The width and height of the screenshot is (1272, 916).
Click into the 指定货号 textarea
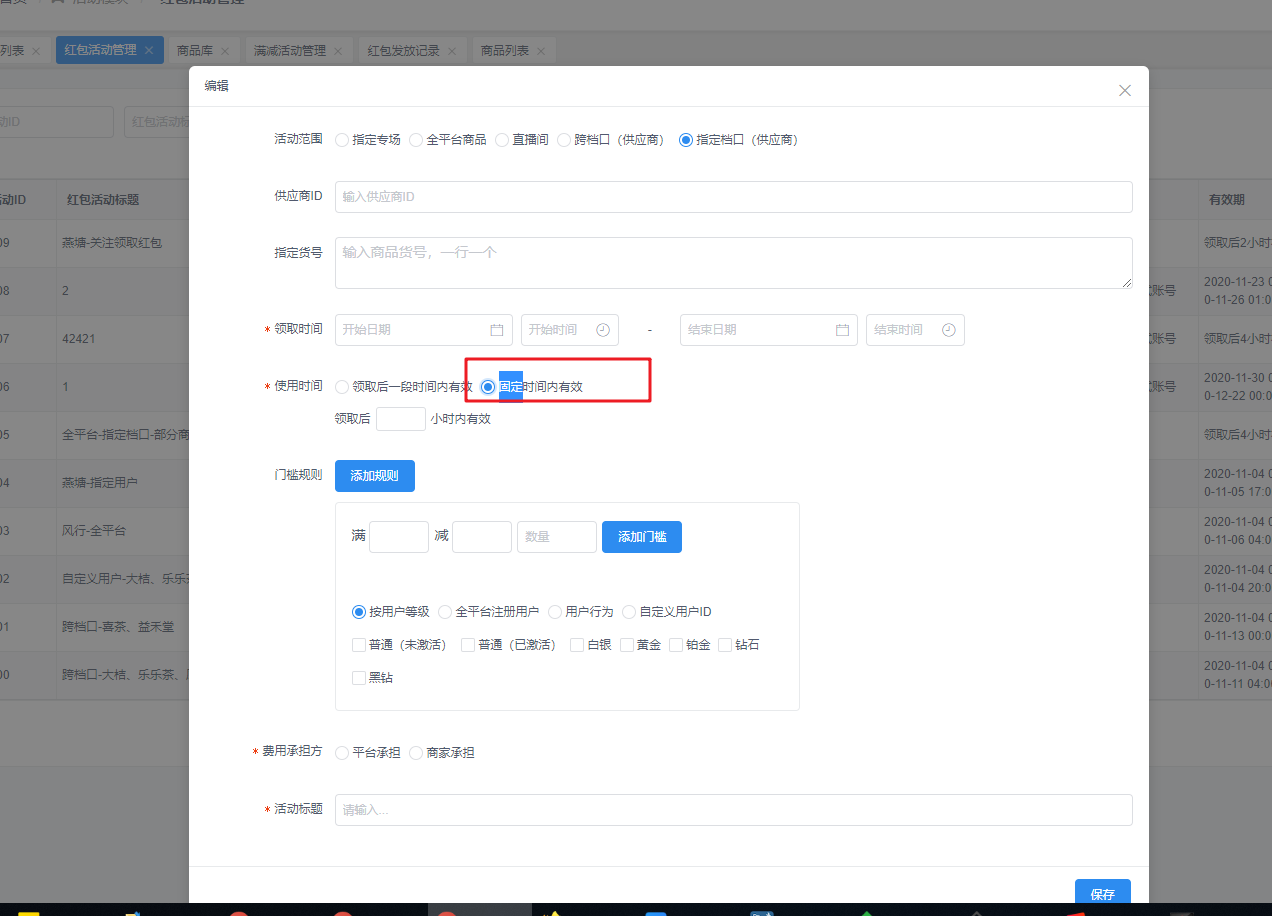734,263
